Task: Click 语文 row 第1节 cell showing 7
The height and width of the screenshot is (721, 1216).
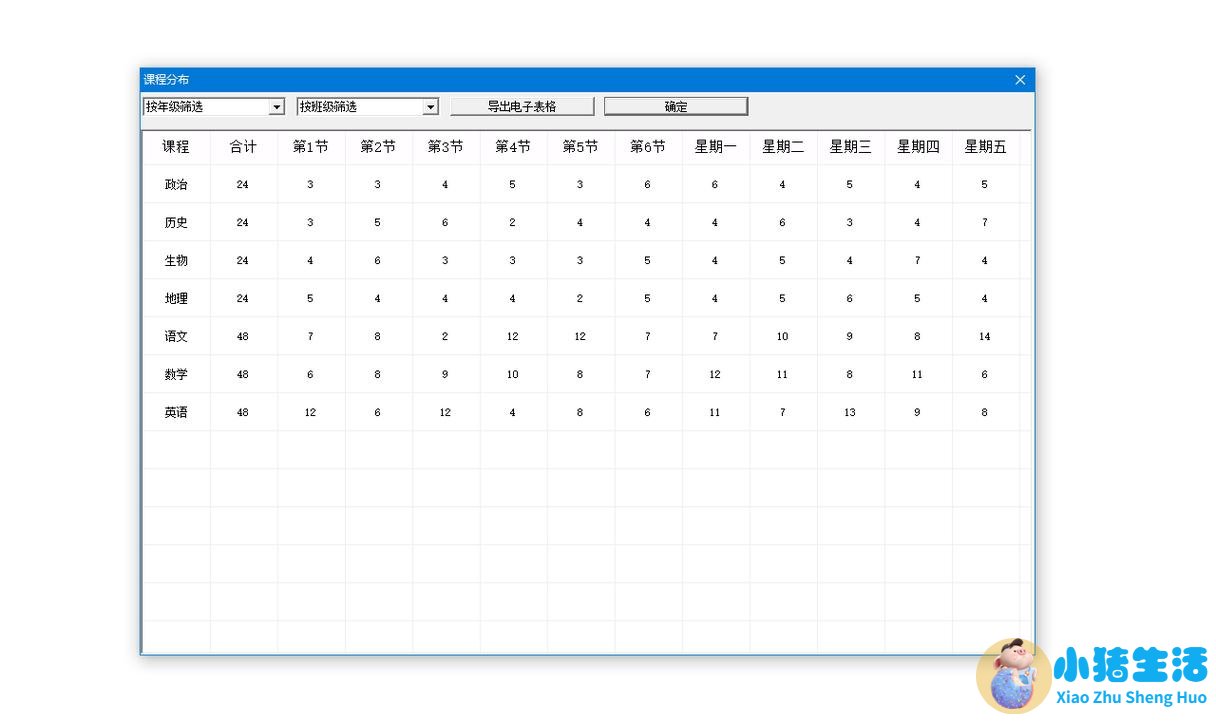Action: tap(310, 337)
